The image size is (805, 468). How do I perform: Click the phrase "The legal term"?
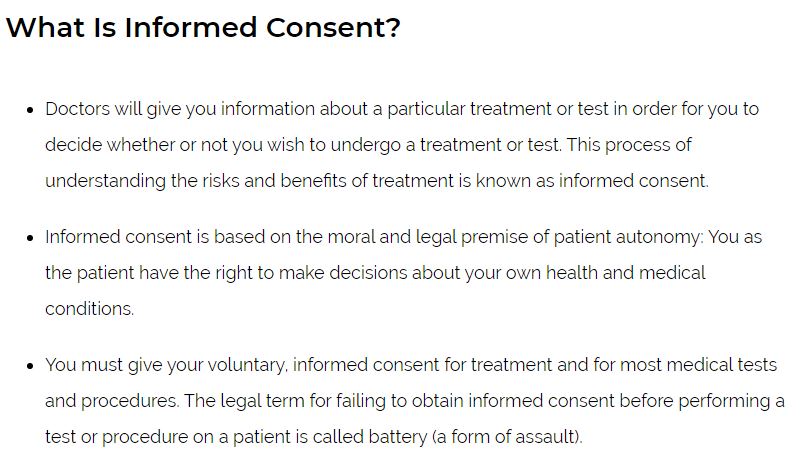click(236, 401)
